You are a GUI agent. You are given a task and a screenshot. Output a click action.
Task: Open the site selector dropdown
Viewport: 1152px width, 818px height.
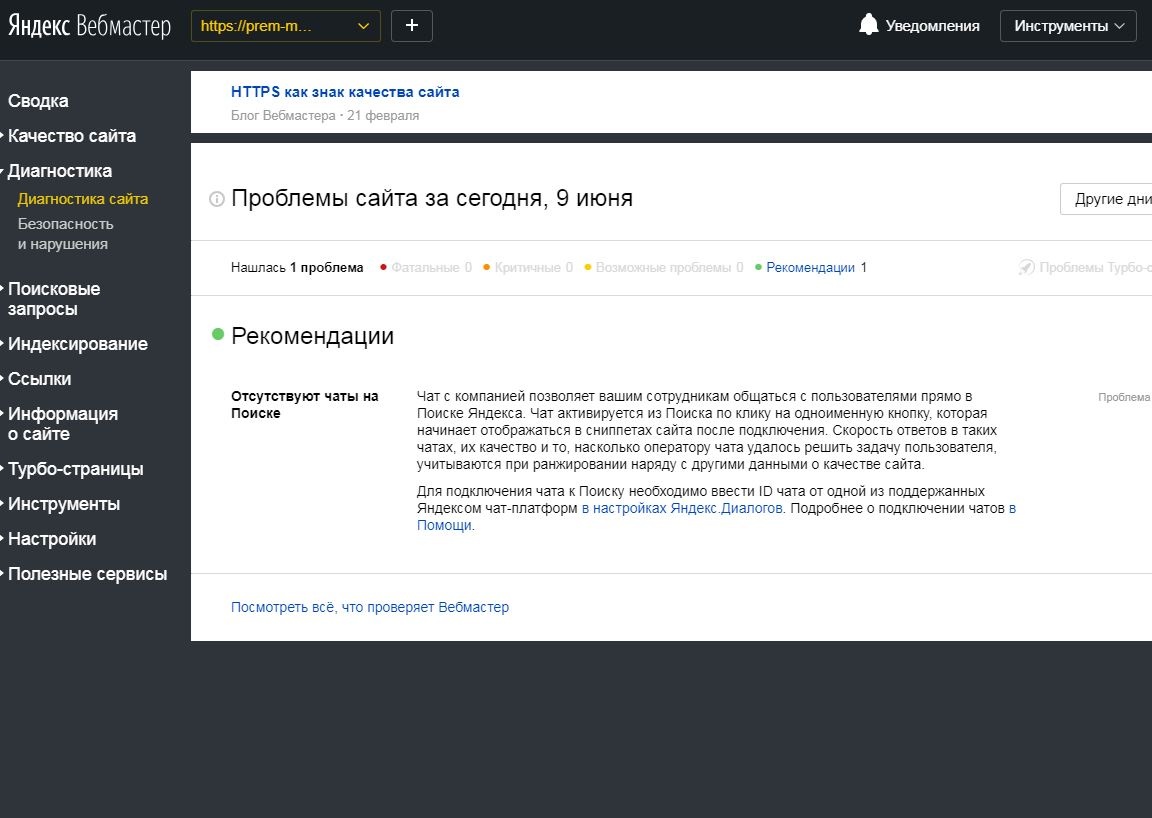285,26
